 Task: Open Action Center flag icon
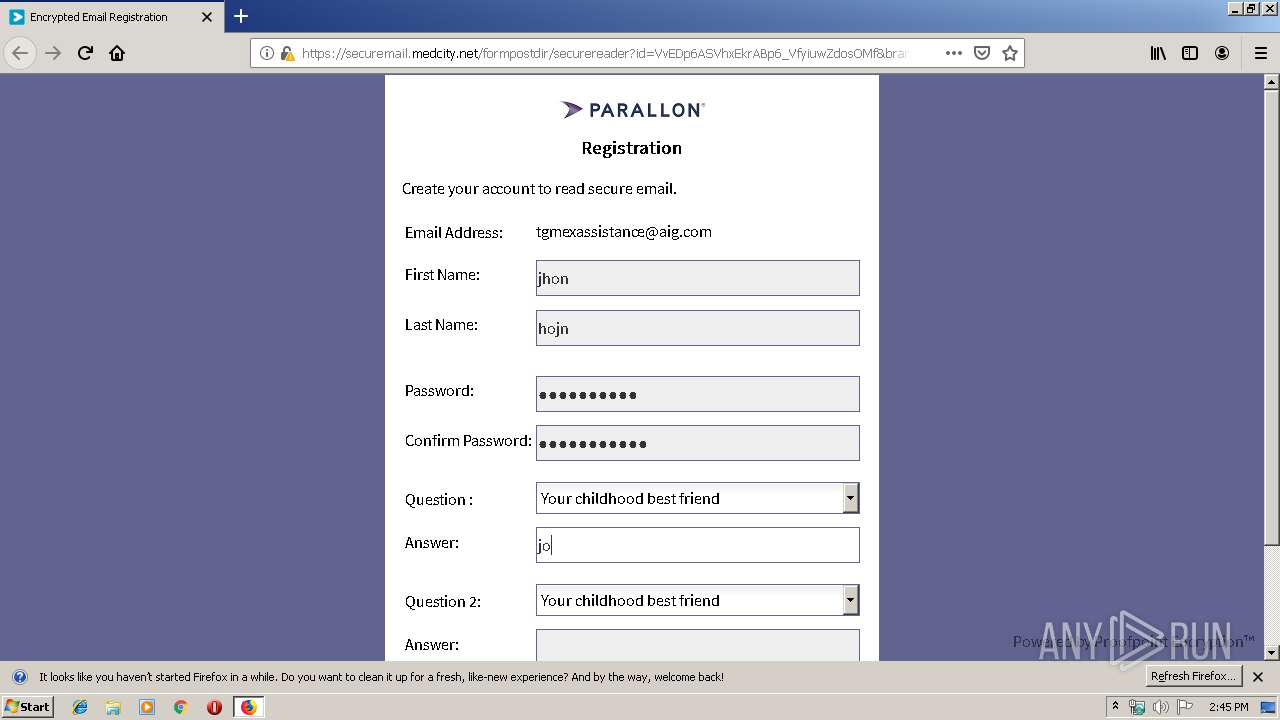pyautogui.click(x=1185, y=707)
